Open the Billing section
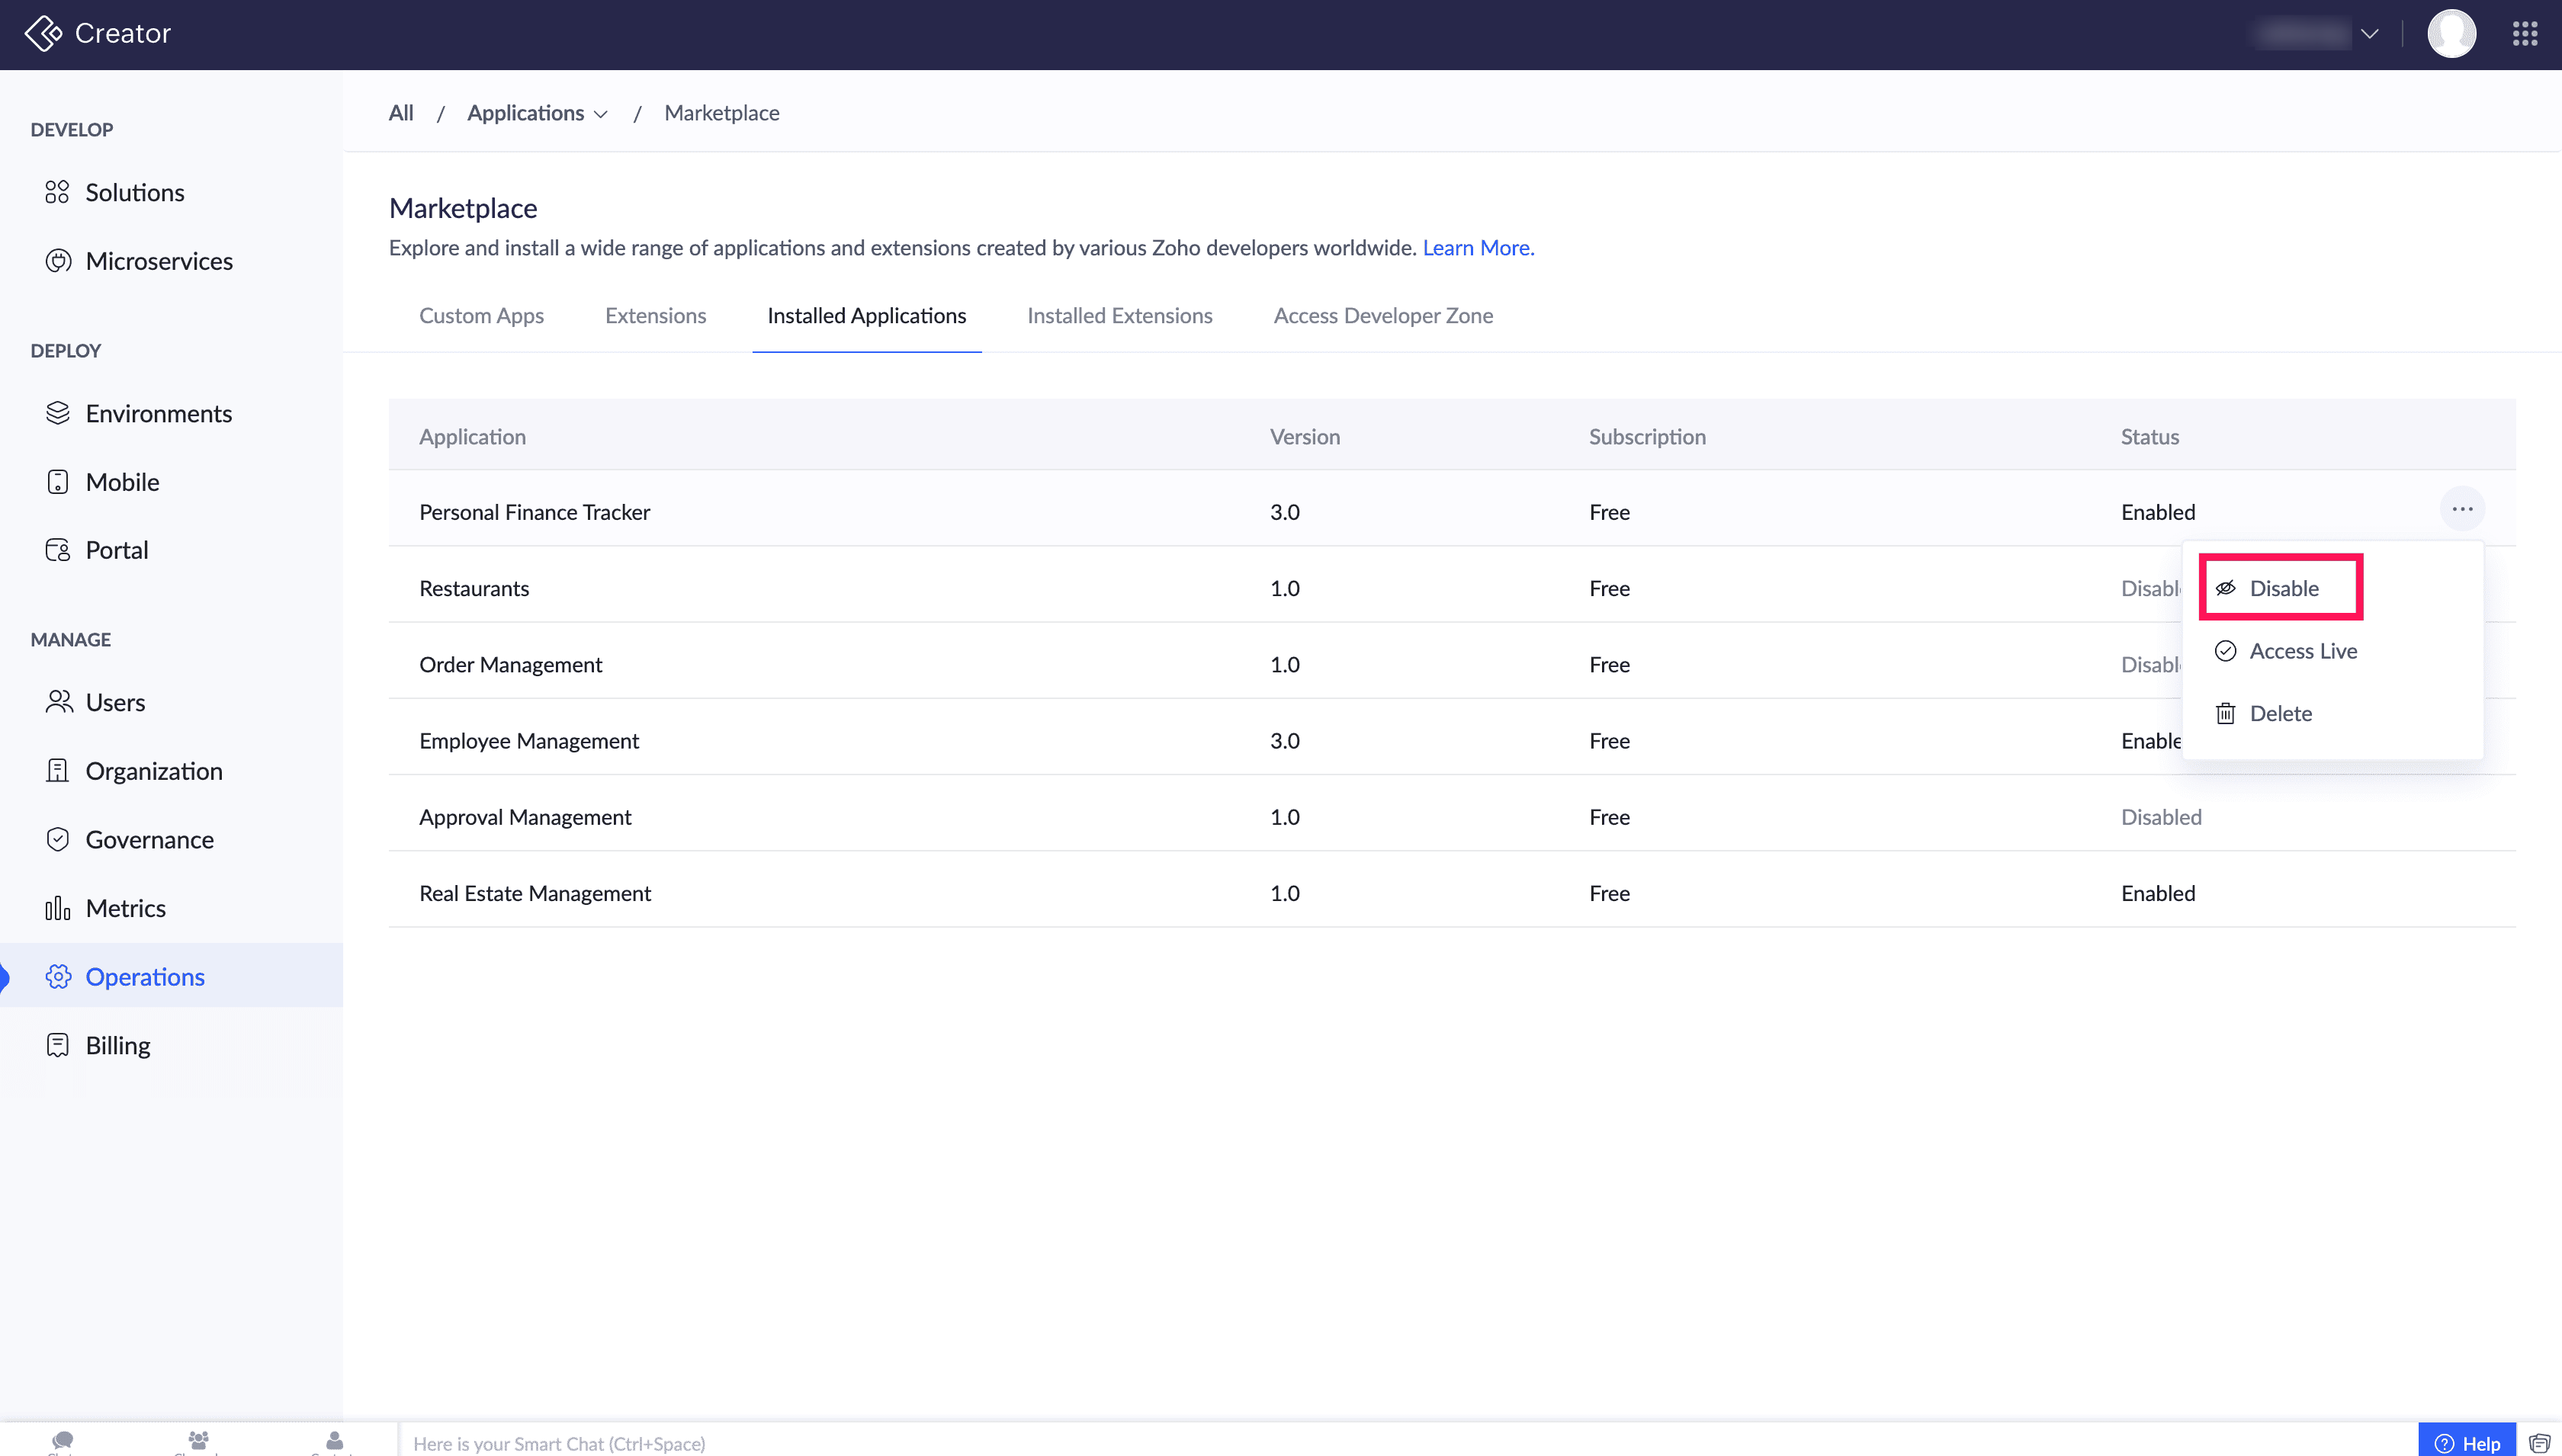The height and width of the screenshot is (1456, 2562). click(117, 1045)
